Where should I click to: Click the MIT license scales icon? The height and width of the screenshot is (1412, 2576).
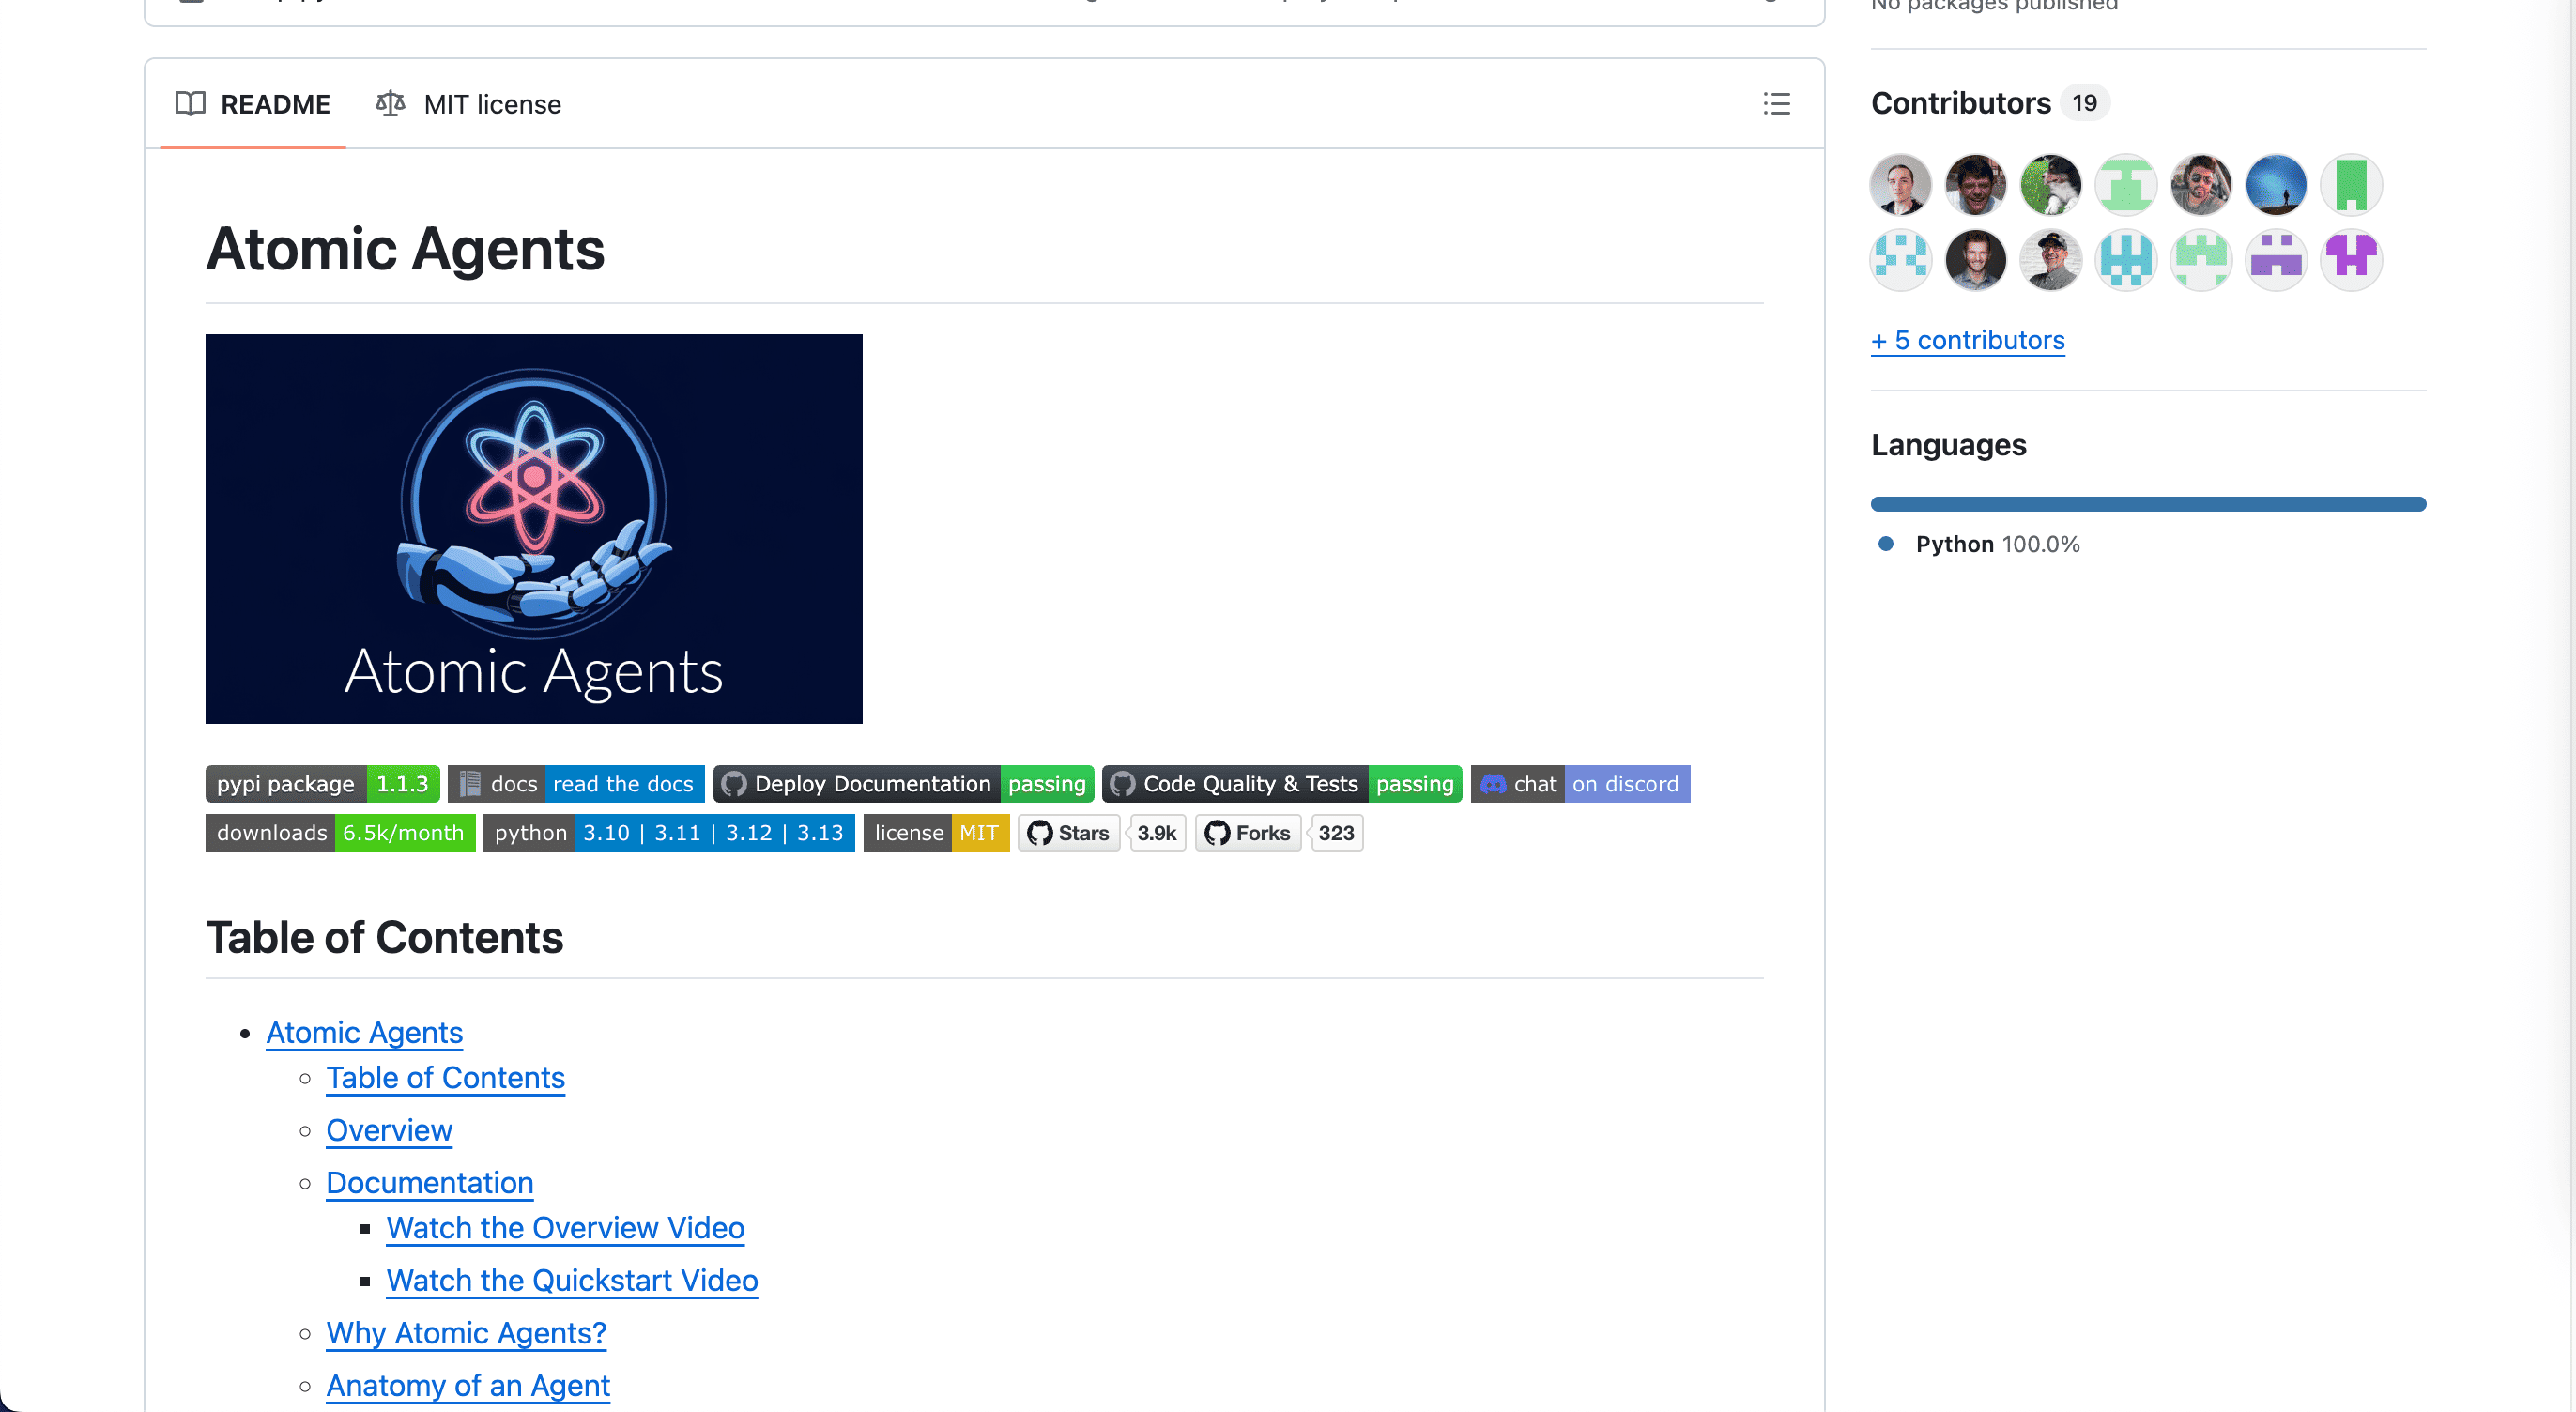click(390, 104)
